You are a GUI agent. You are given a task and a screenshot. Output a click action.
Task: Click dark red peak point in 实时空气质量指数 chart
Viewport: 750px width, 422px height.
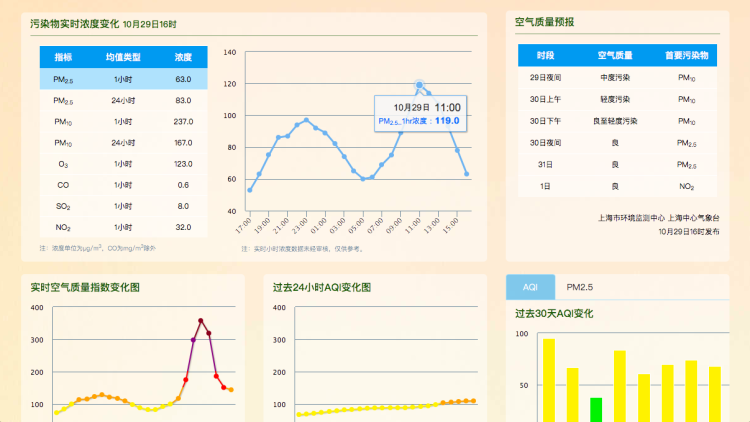coord(201,321)
